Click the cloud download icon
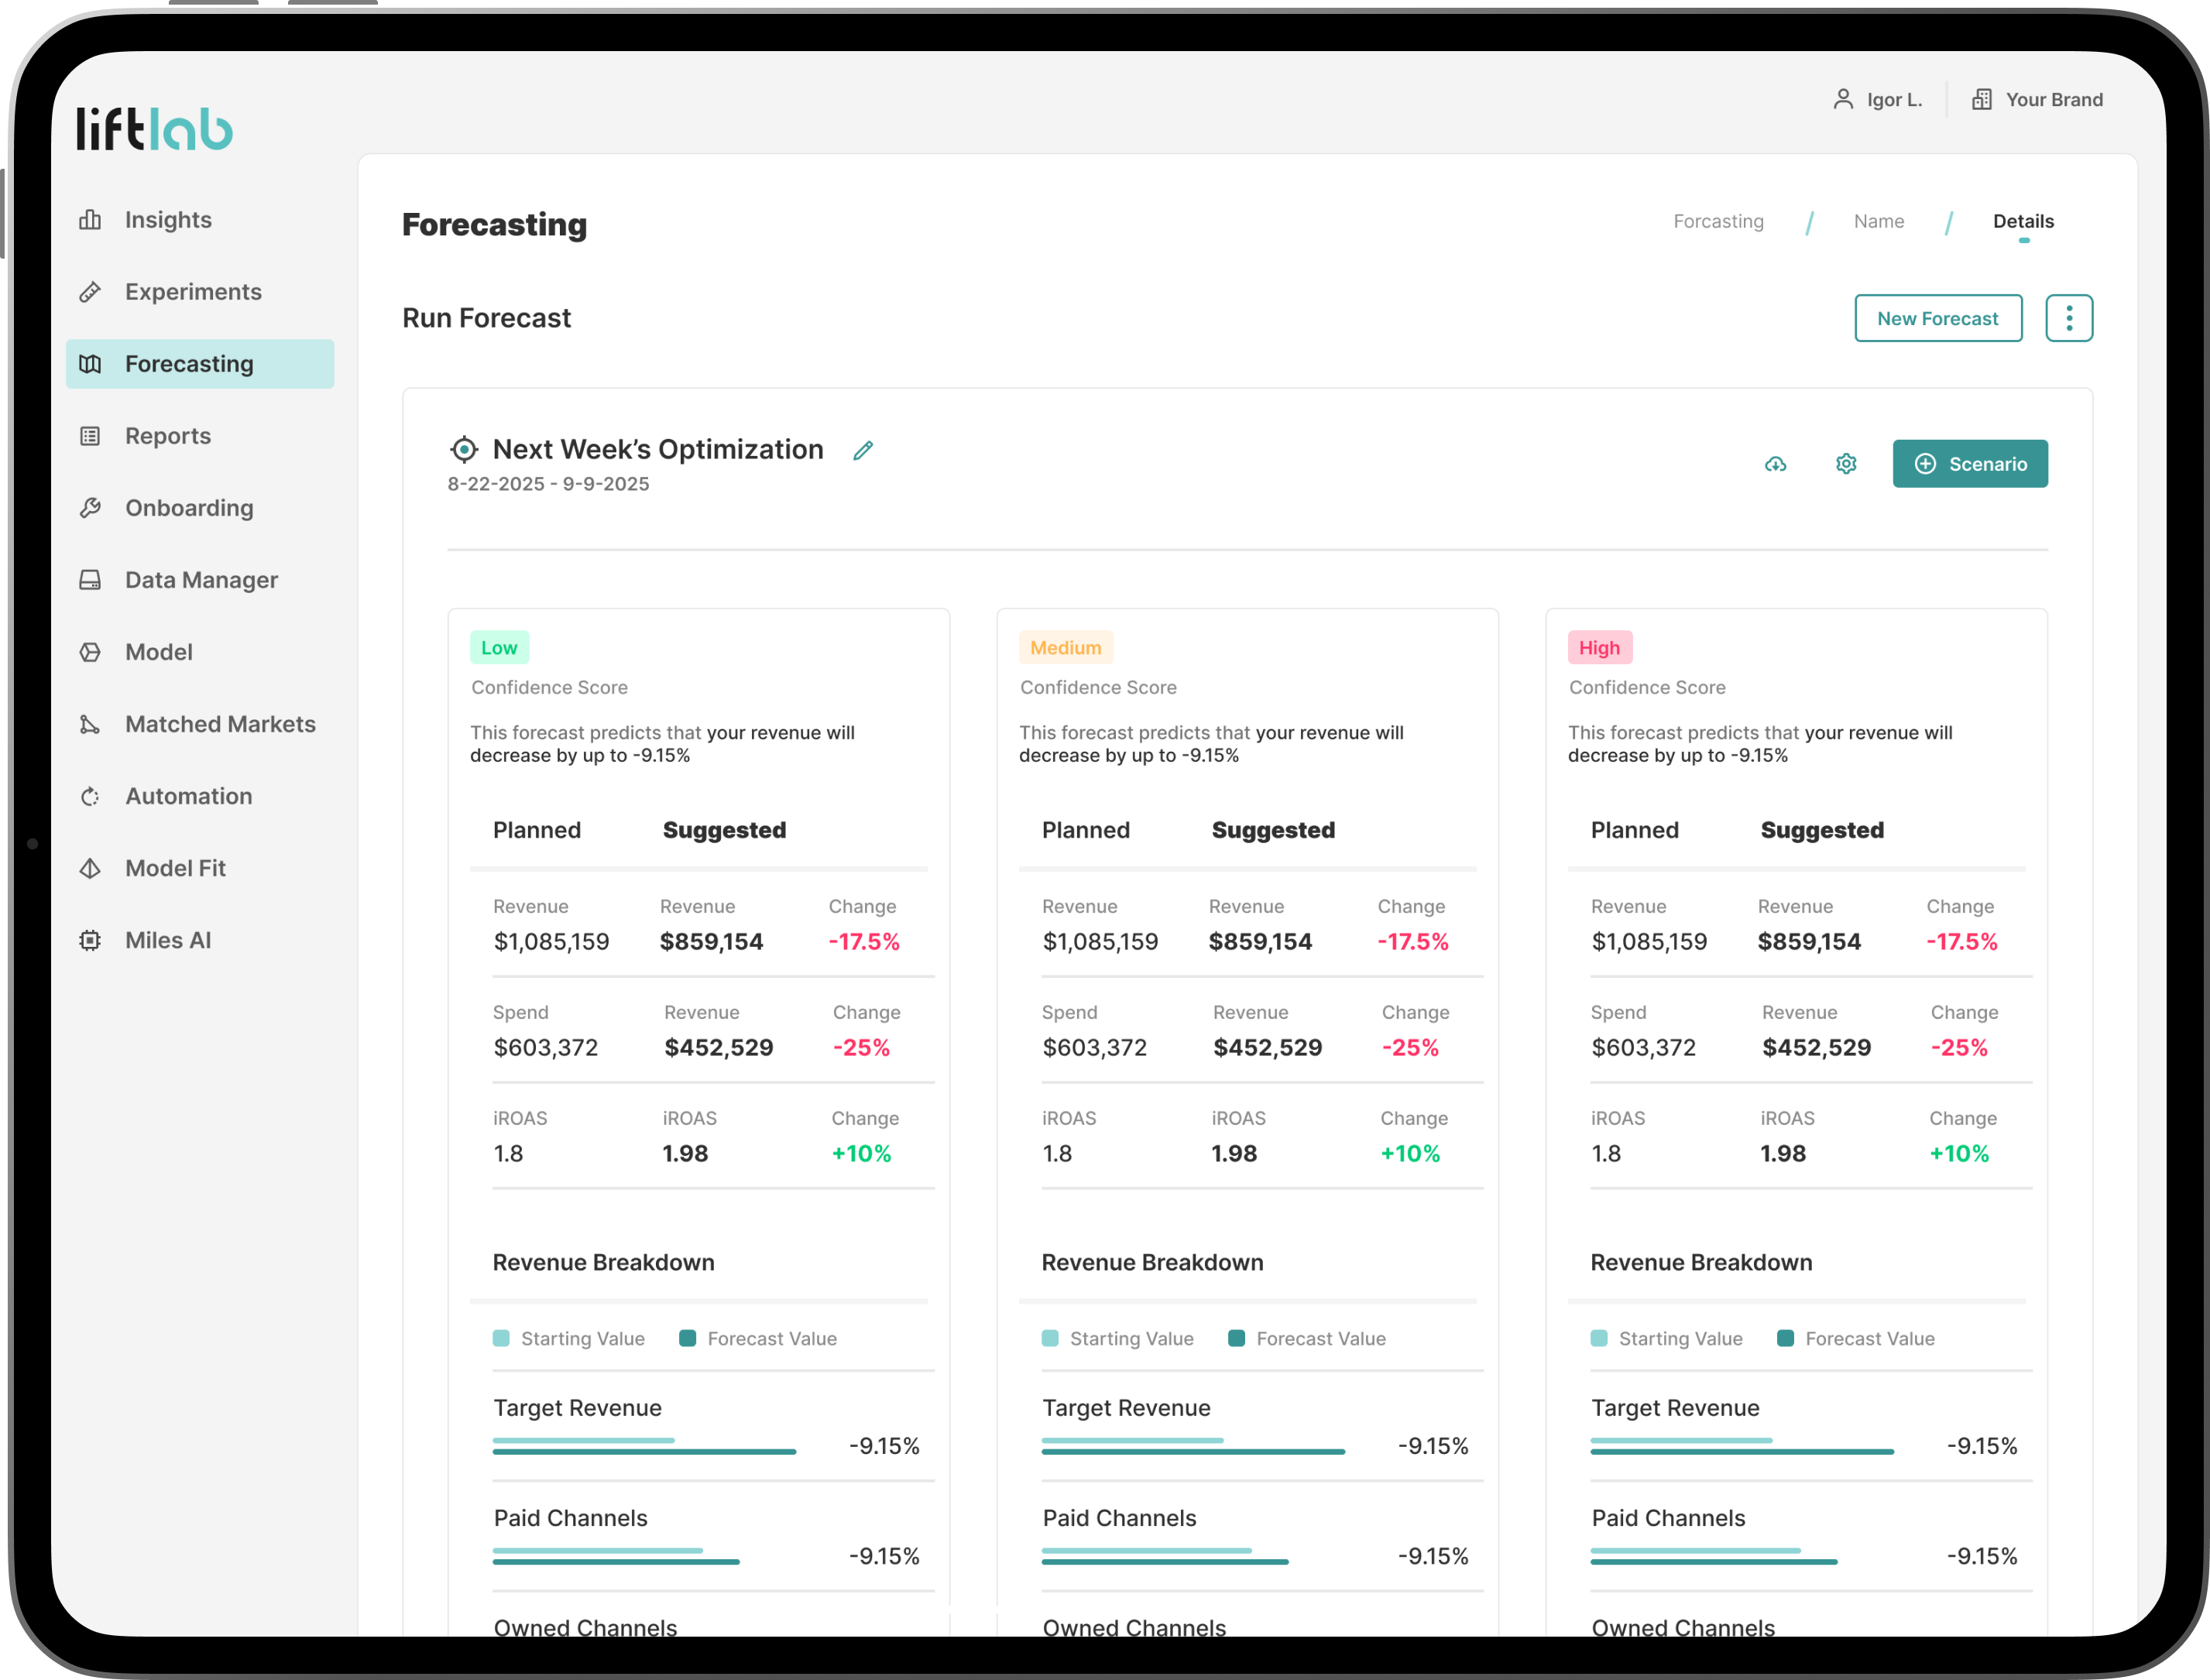Viewport: 2210px width, 1680px height. pos(1775,464)
